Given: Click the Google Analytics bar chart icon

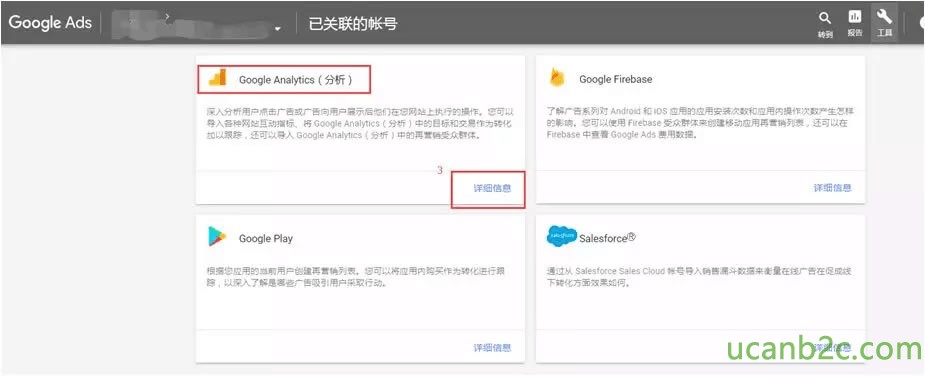Looking at the screenshot, I should coord(217,79).
